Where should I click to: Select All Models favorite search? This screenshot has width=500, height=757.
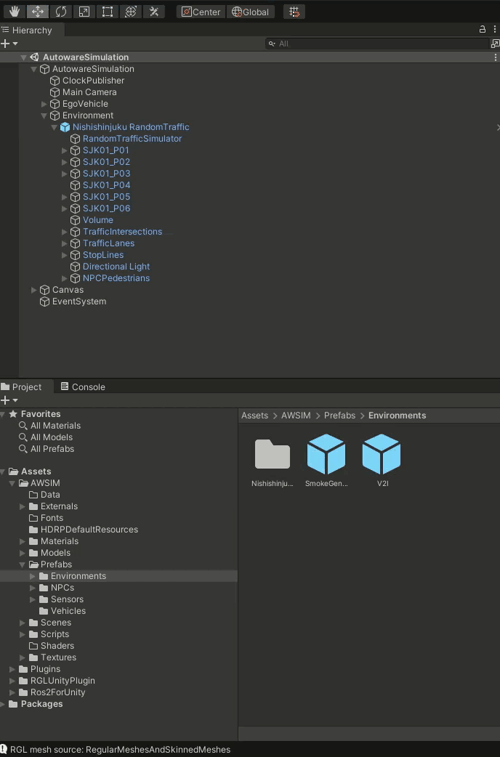(x=51, y=437)
